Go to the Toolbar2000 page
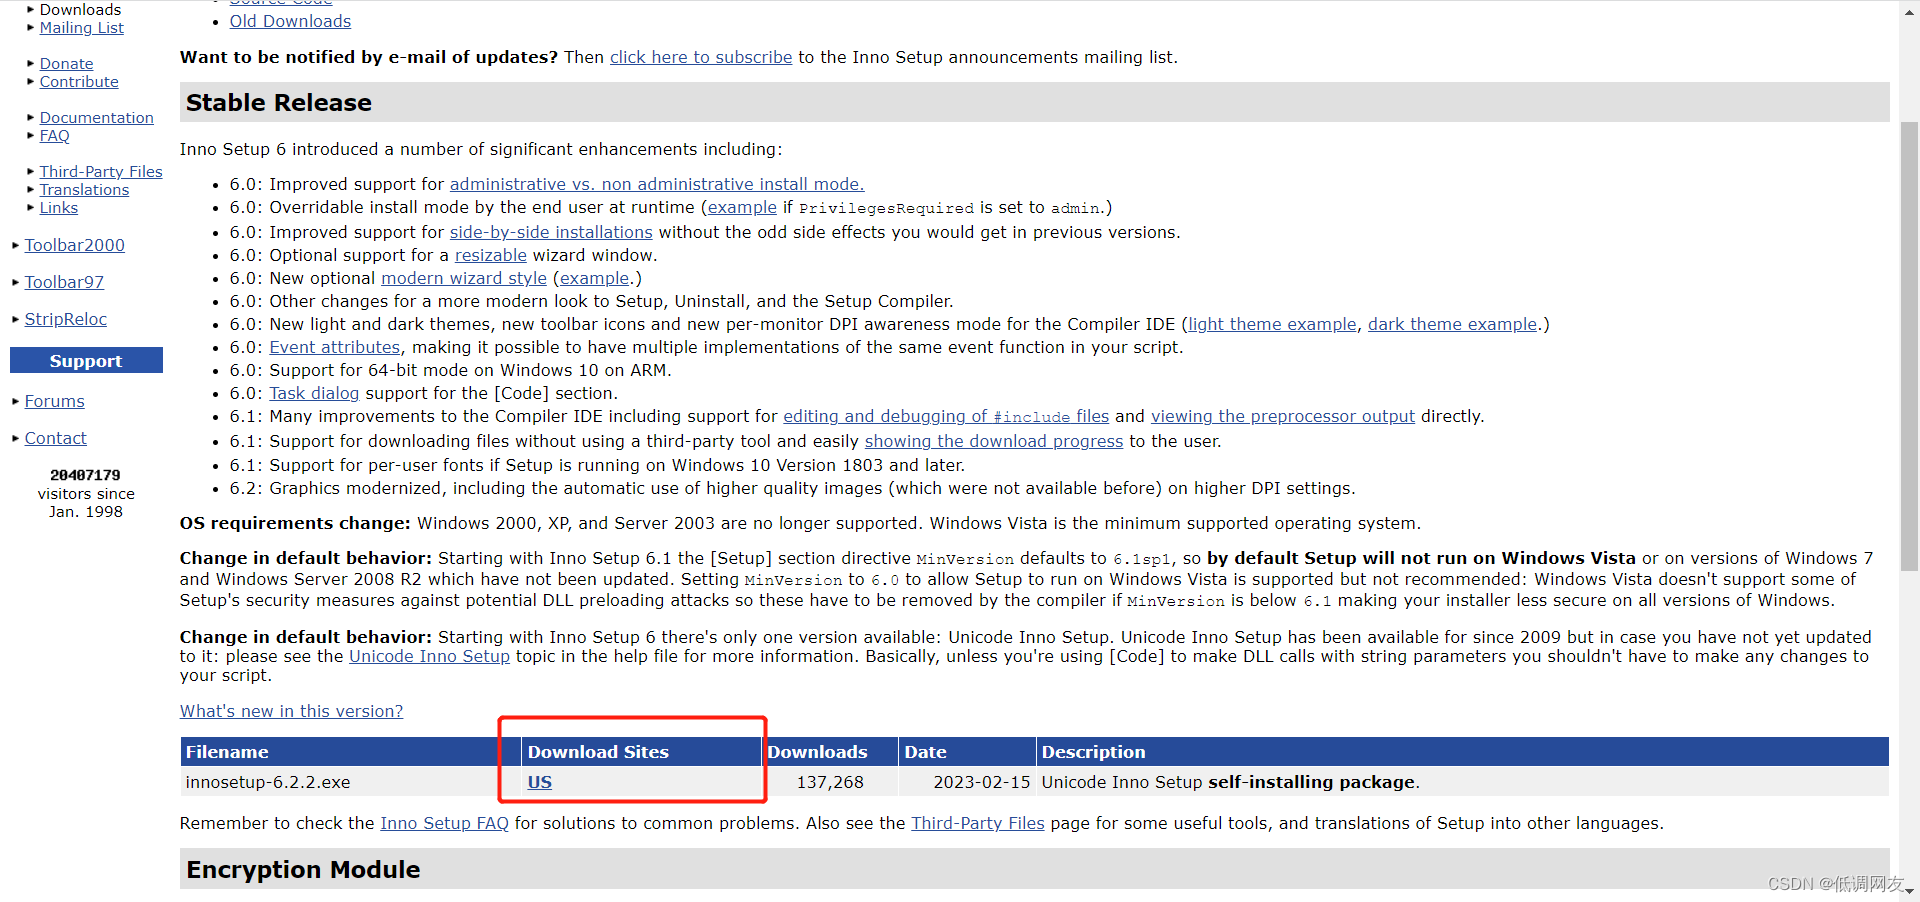The width and height of the screenshot is (1920, 902). [x=75, y=245]
